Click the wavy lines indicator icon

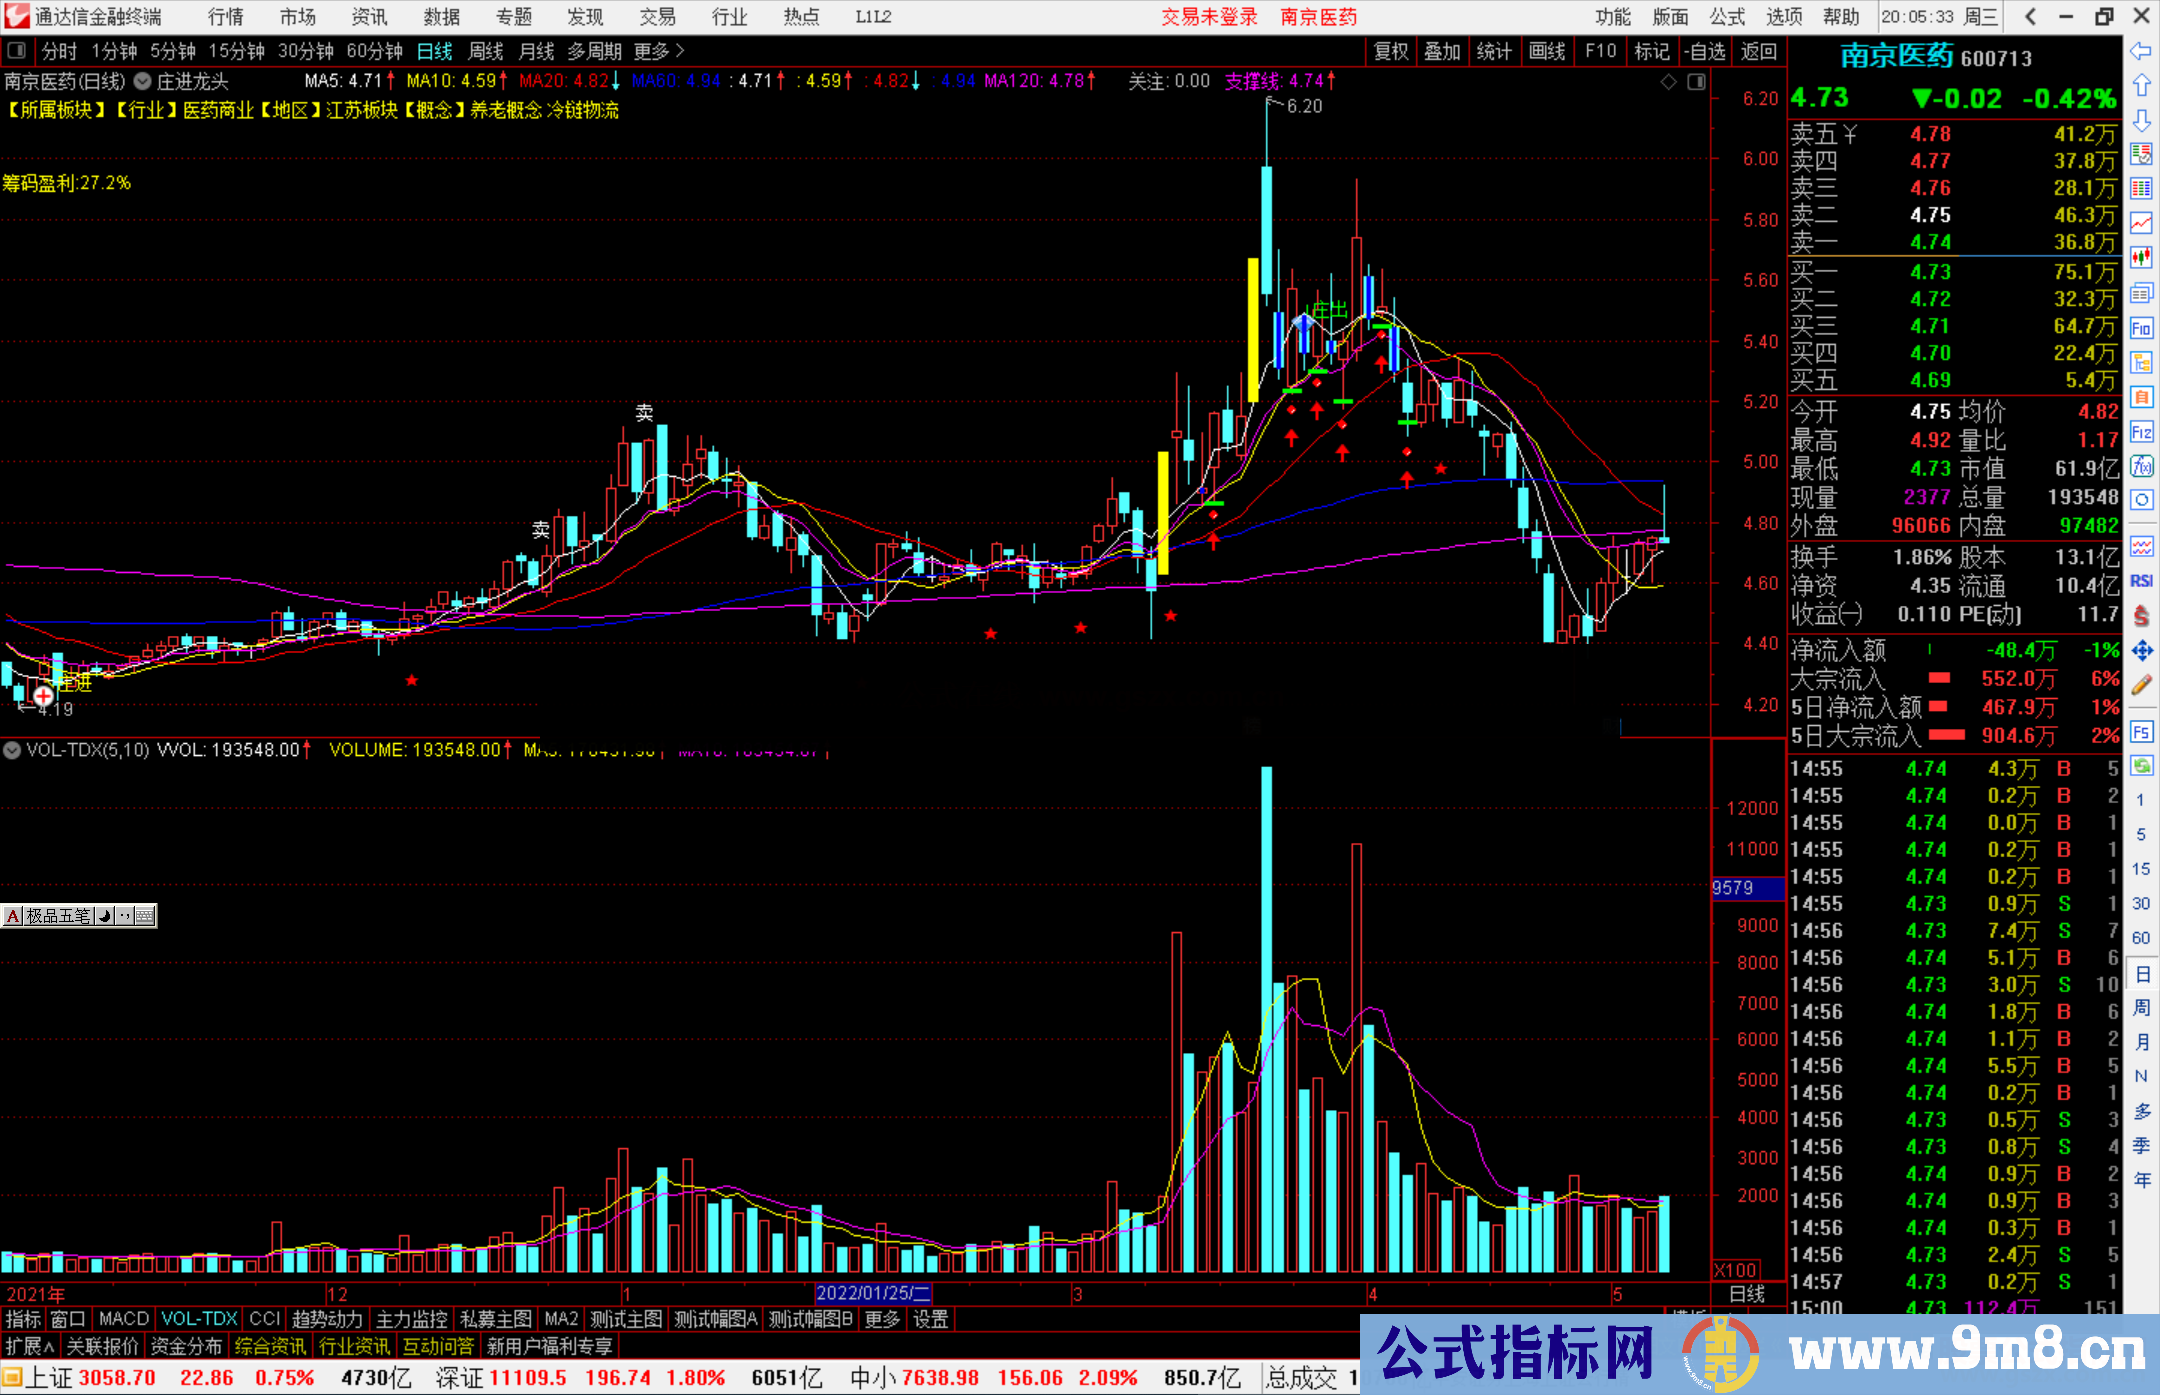click(x=2141, y=546)
